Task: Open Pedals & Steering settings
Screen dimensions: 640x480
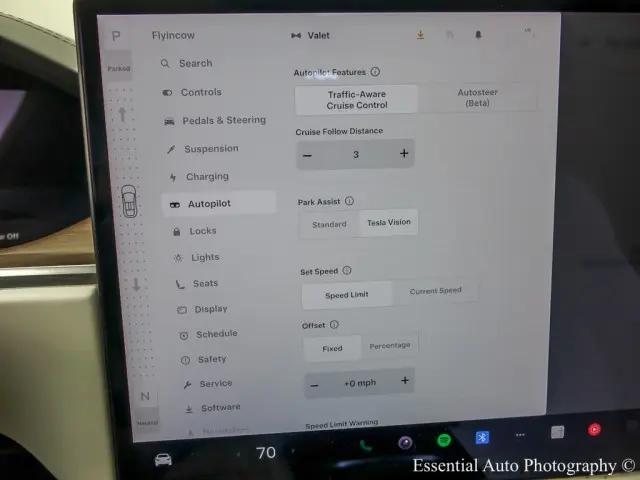Action: click(x=215, y=120)
